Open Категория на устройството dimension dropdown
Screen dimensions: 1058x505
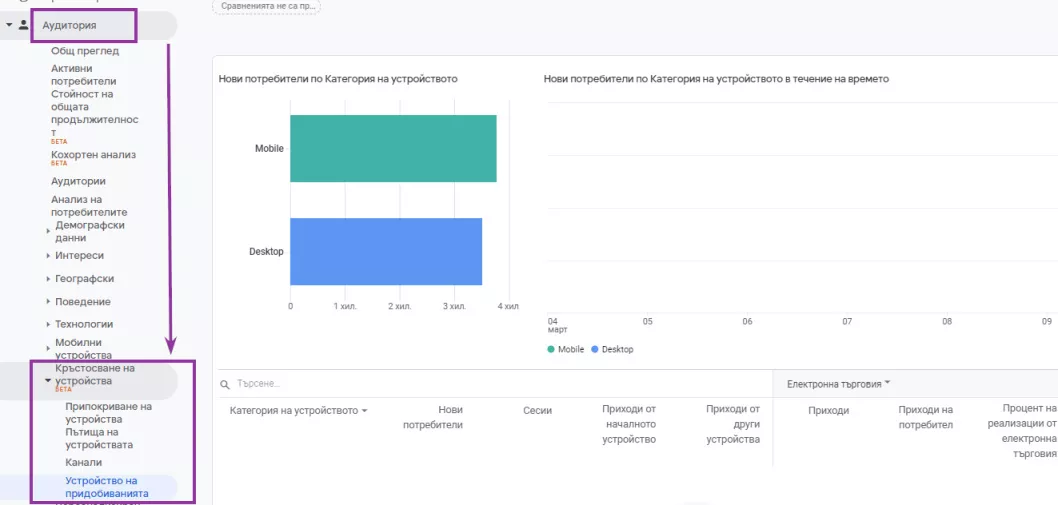299,410
